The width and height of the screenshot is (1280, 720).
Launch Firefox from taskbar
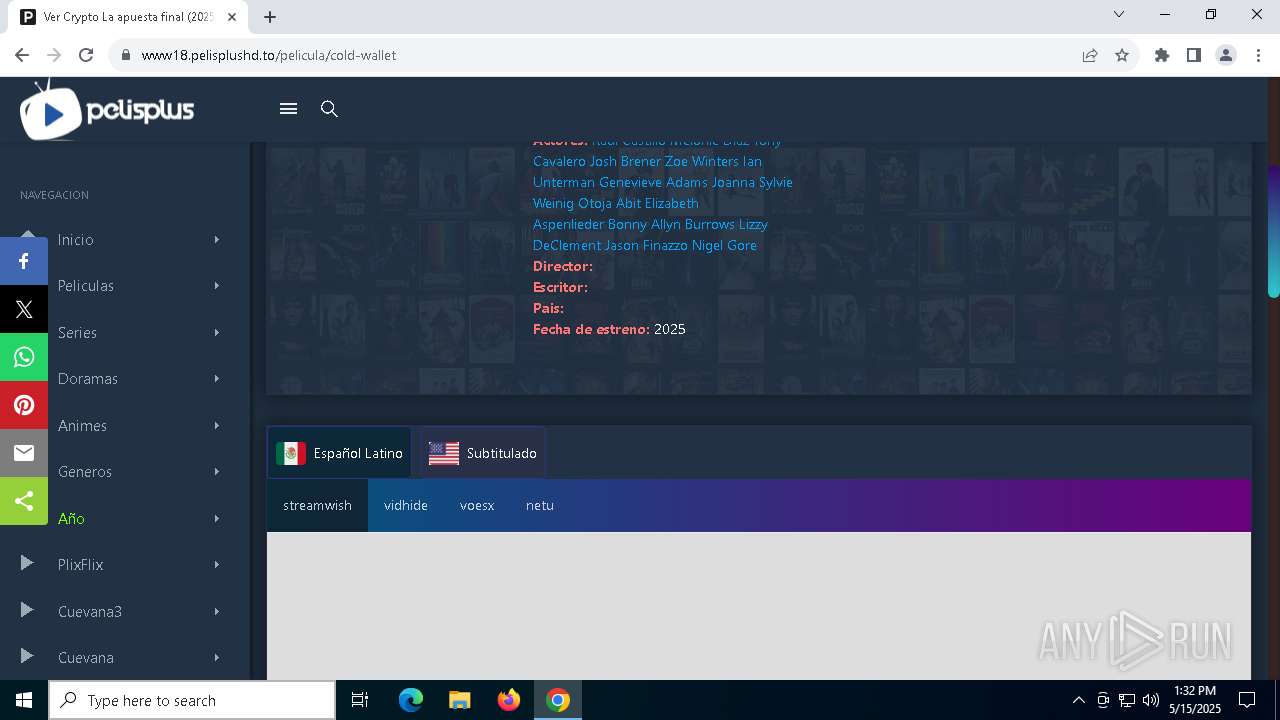509,700
